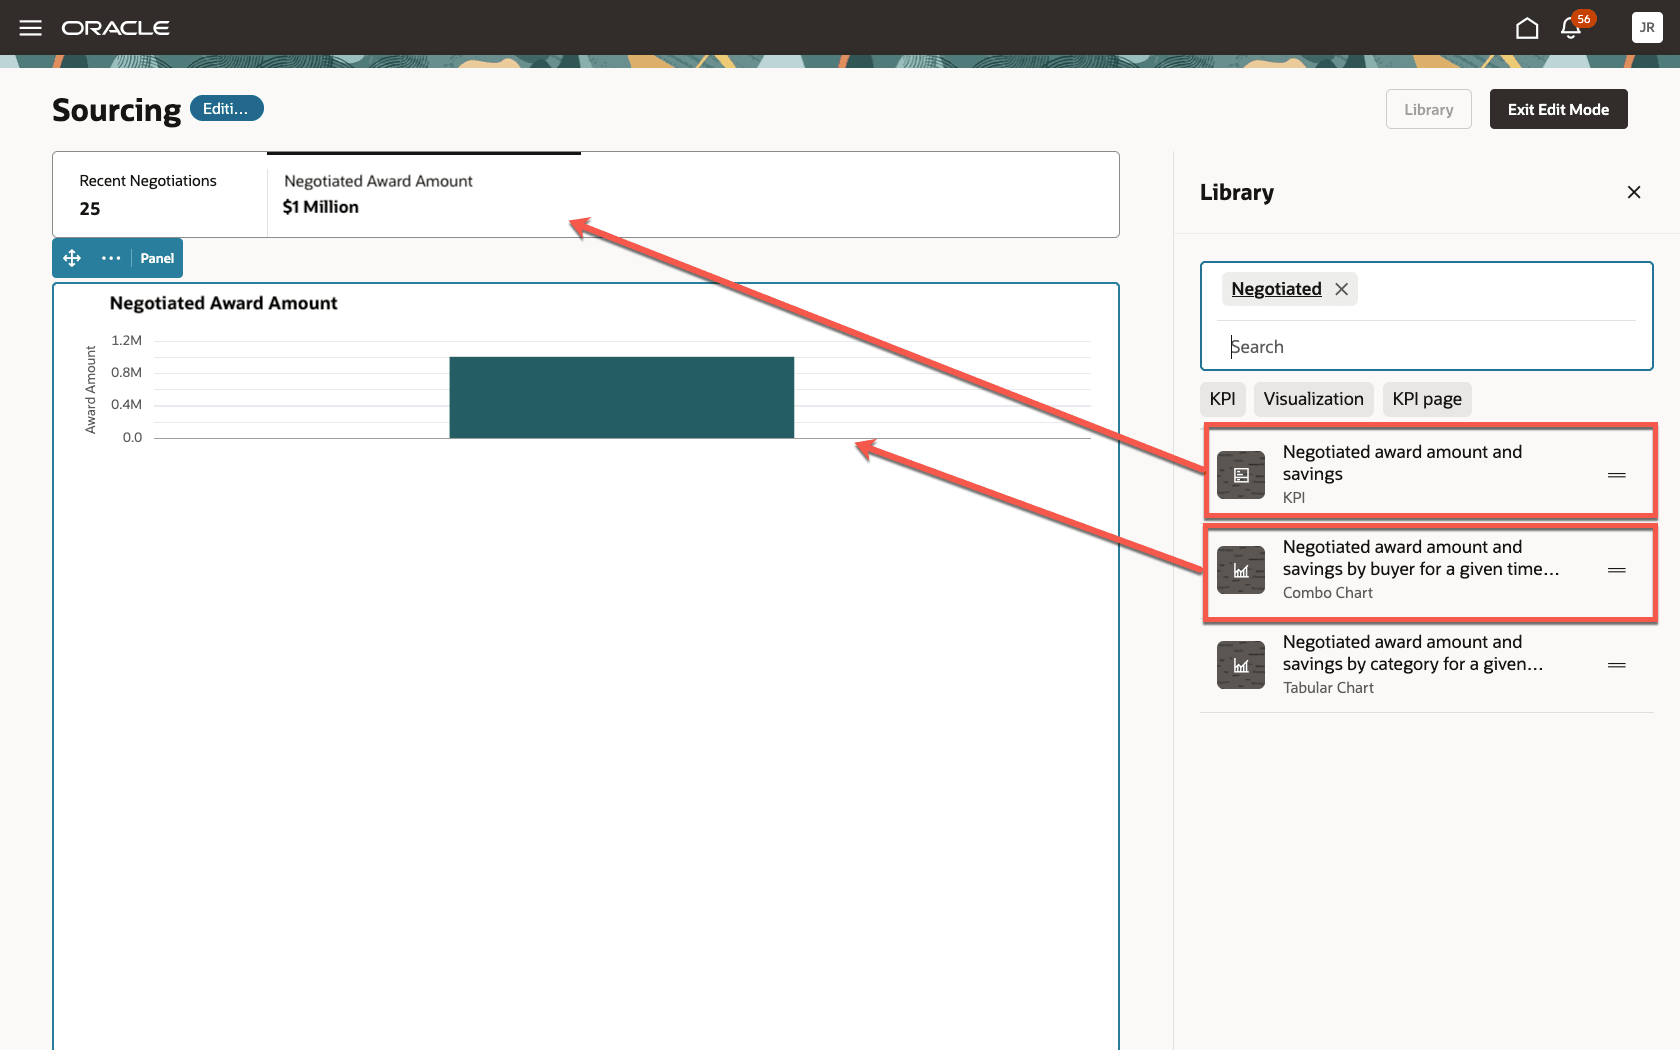
Task: Click the JR profile avatar
Action: (1646, 27)
